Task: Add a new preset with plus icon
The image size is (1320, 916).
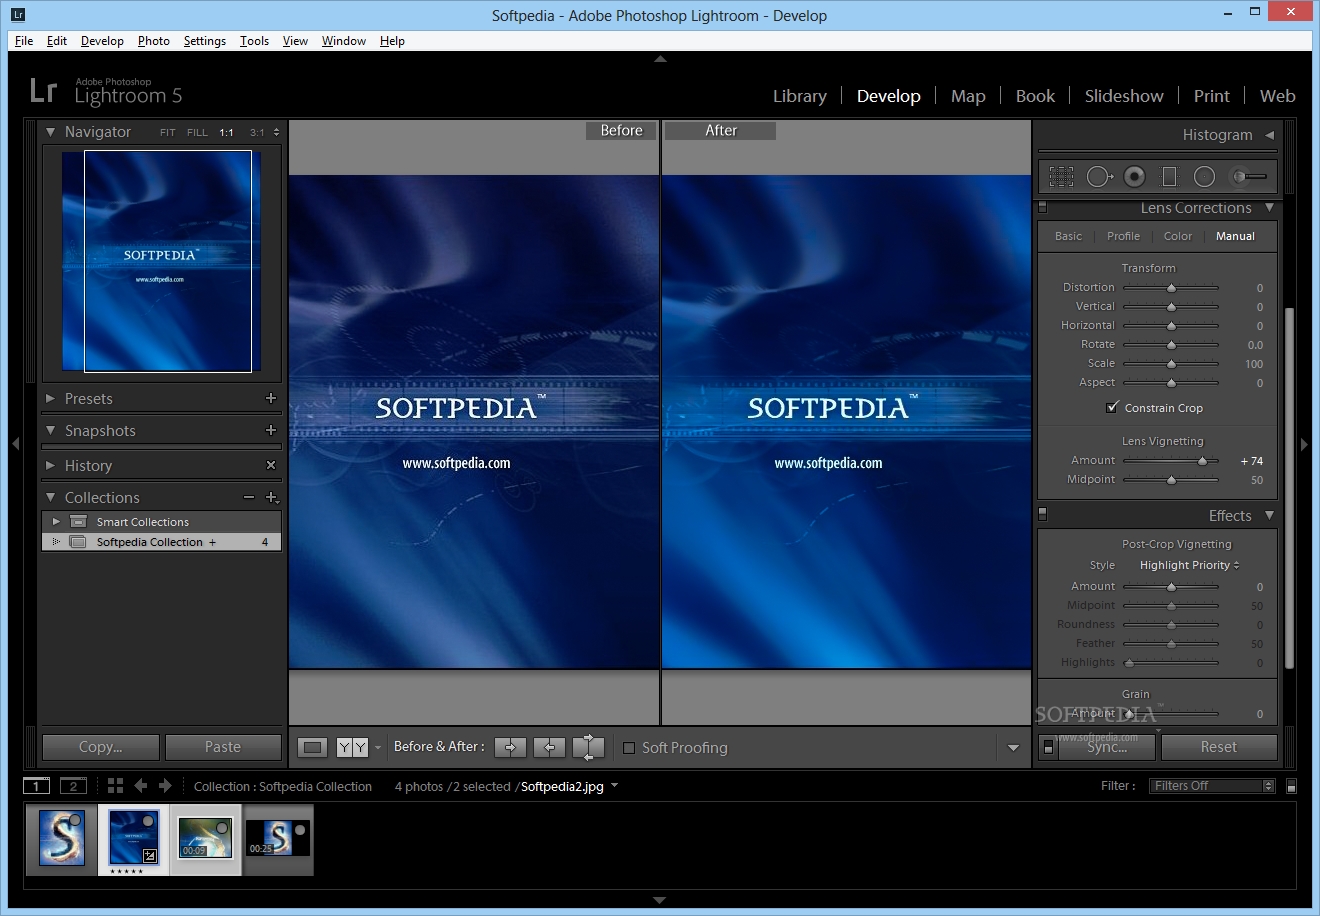Action: click(270, 398)
